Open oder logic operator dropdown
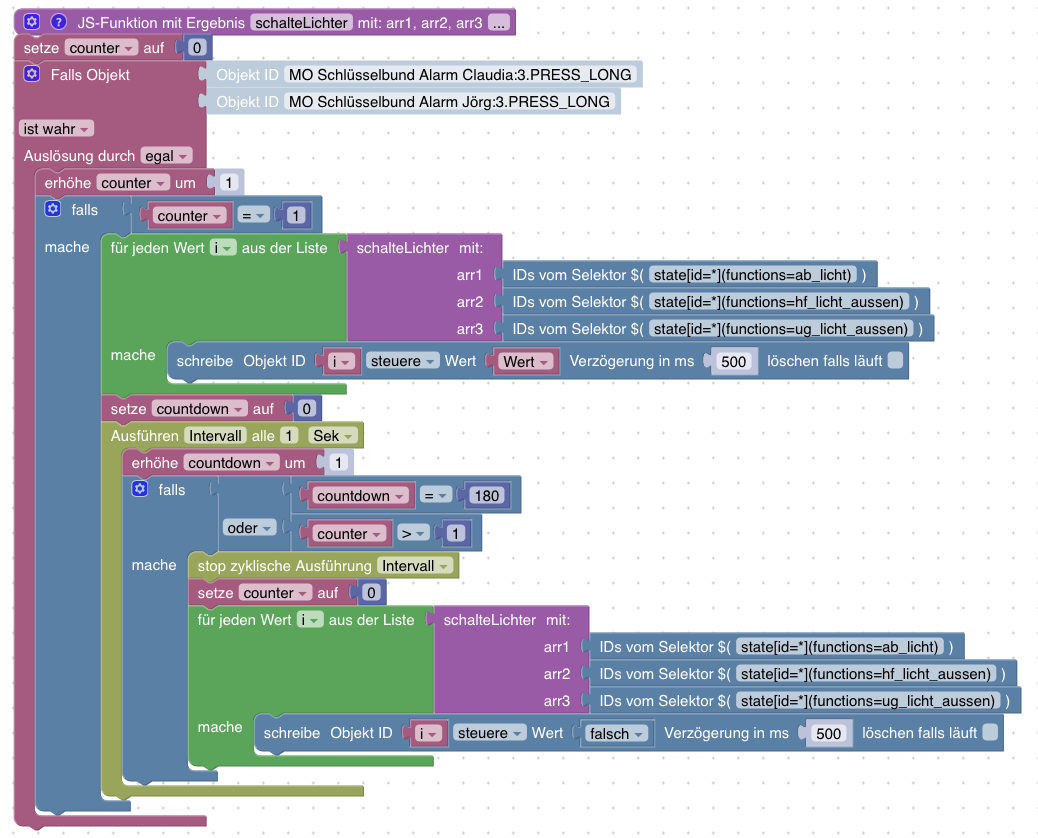 tap(250, 528)
